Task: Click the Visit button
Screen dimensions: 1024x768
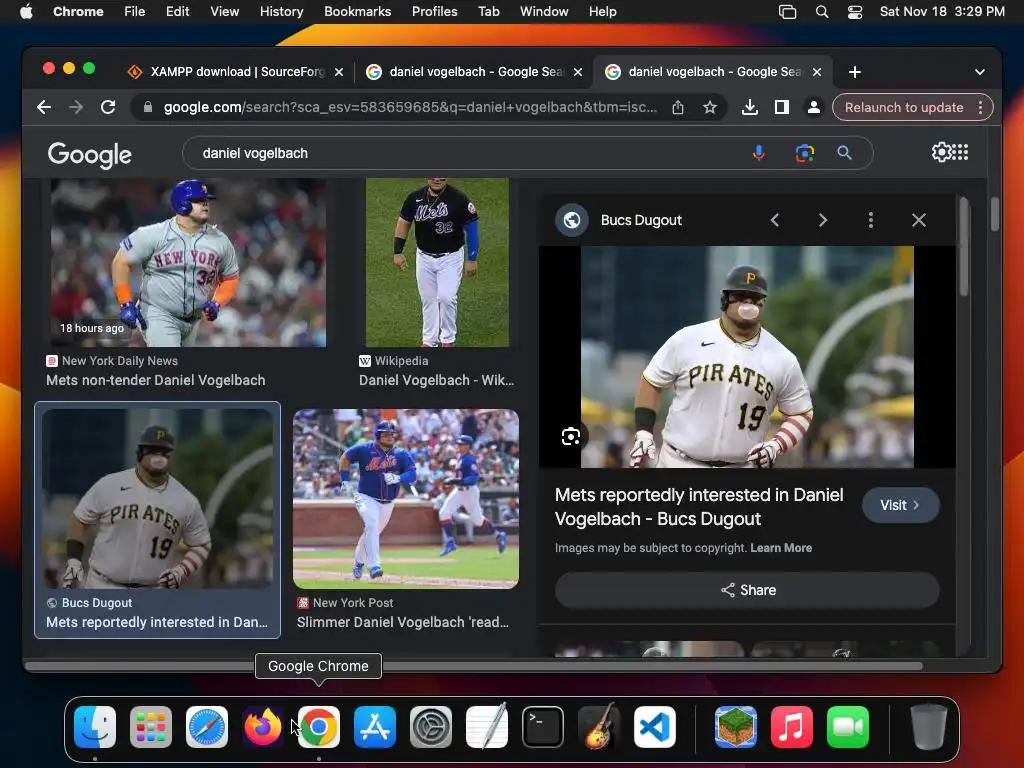Action: pos(901,505)
